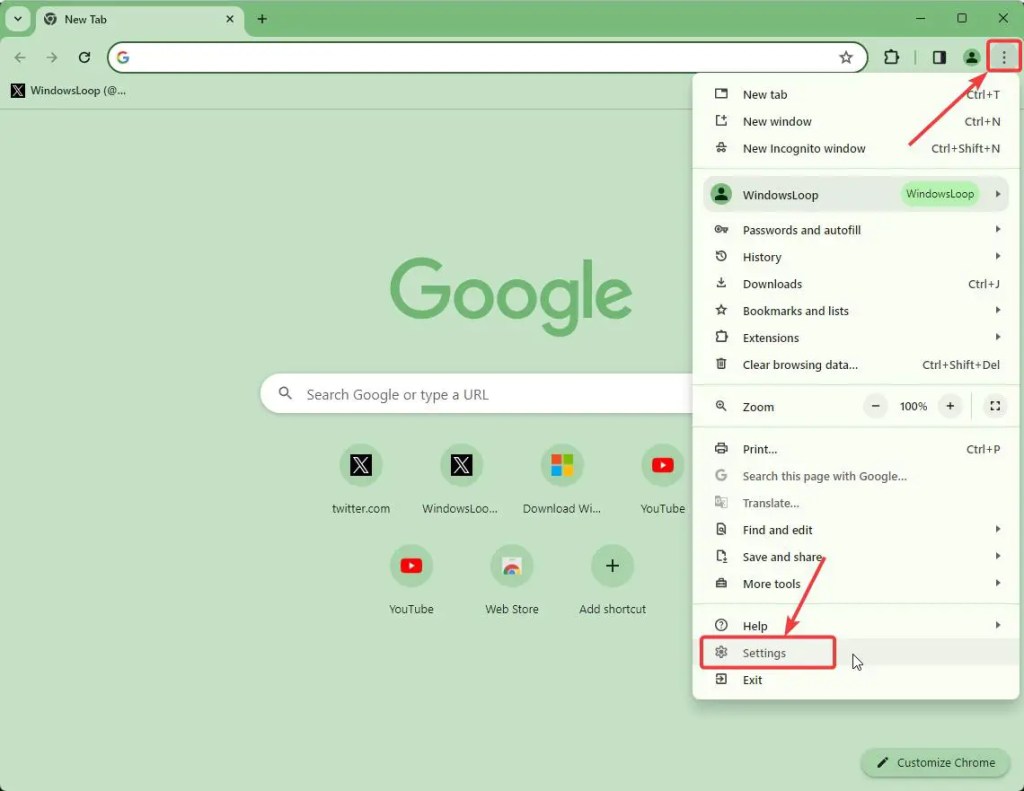Expand Bookmarks and lists submenu
The width and height of the screenshot is (1024, 791).
tap(856, 311)
